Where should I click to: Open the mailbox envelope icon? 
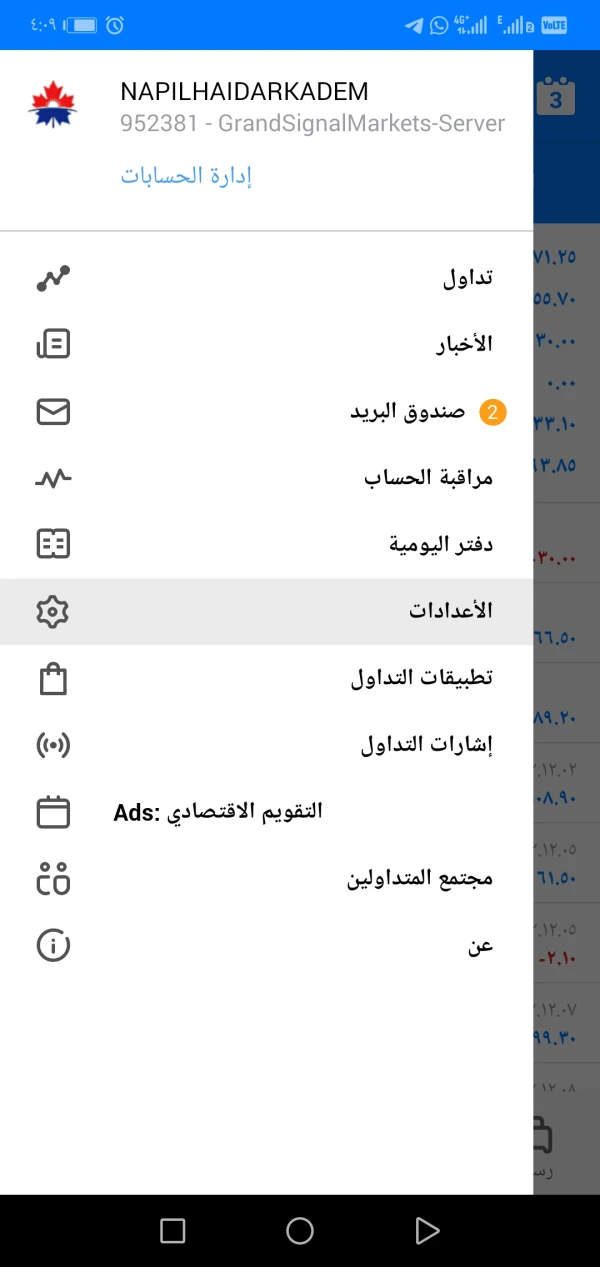coord(53,412)
